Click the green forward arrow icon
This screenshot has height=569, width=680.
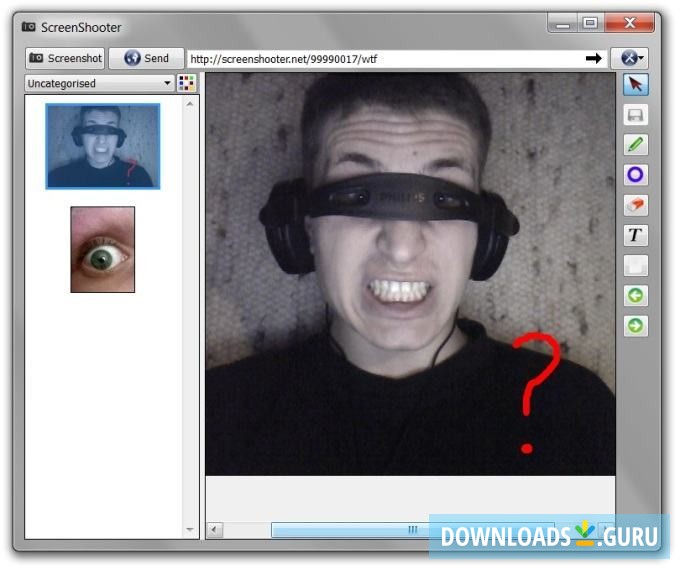click(x=638, y=327)
